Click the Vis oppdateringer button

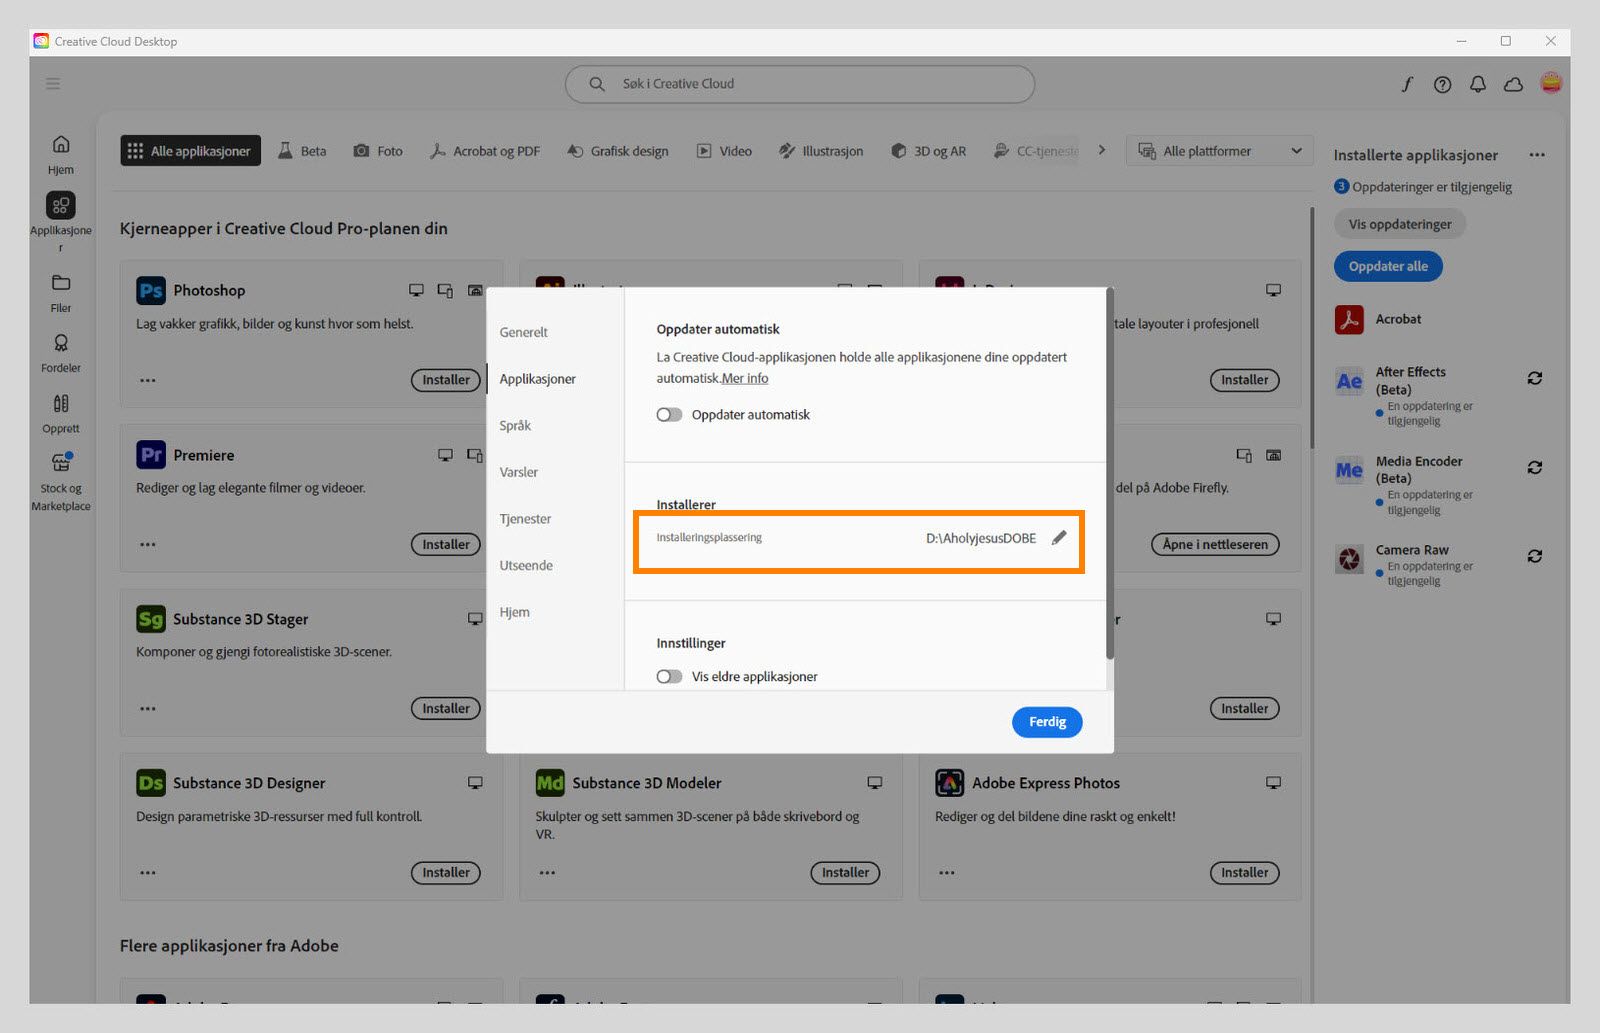1400,224
